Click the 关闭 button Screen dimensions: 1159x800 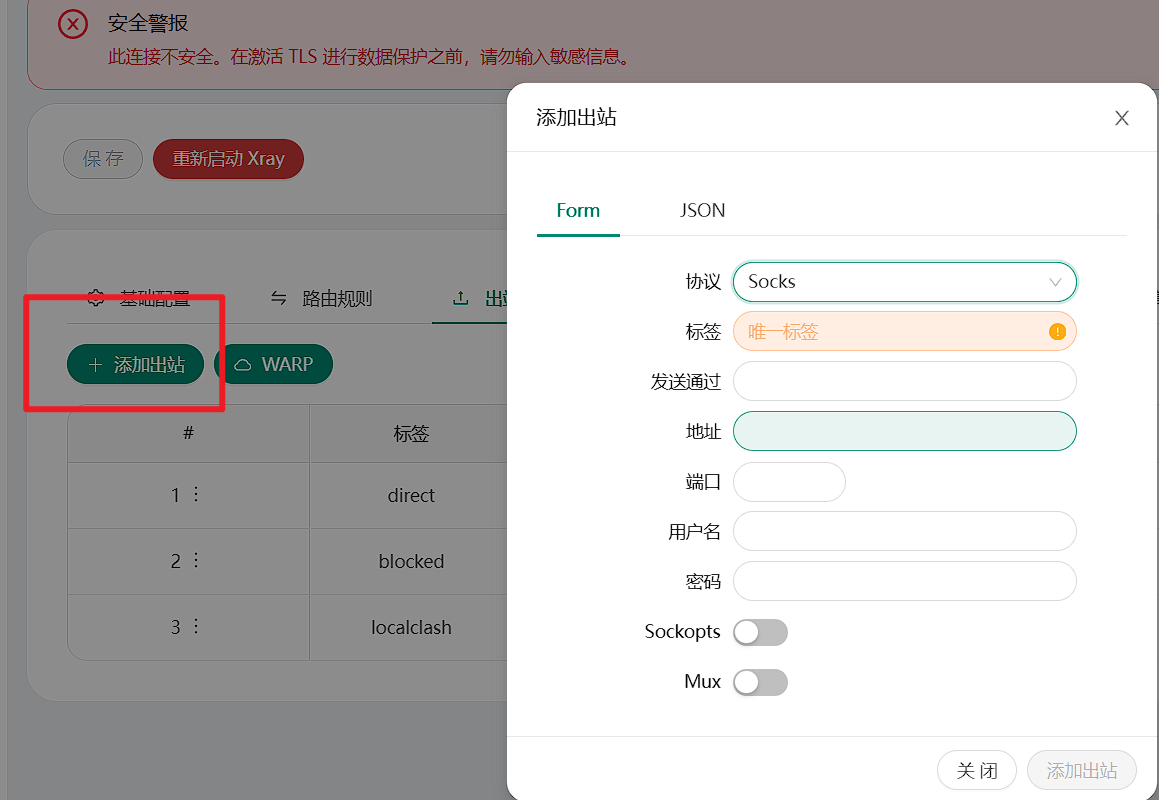pyautogui.click(x=976, y=770)
